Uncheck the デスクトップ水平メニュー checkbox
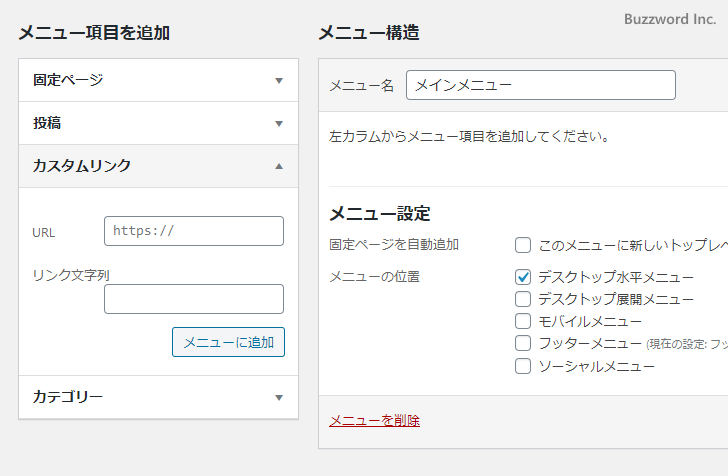Screen dimensions: 728x476 [522, 277]
